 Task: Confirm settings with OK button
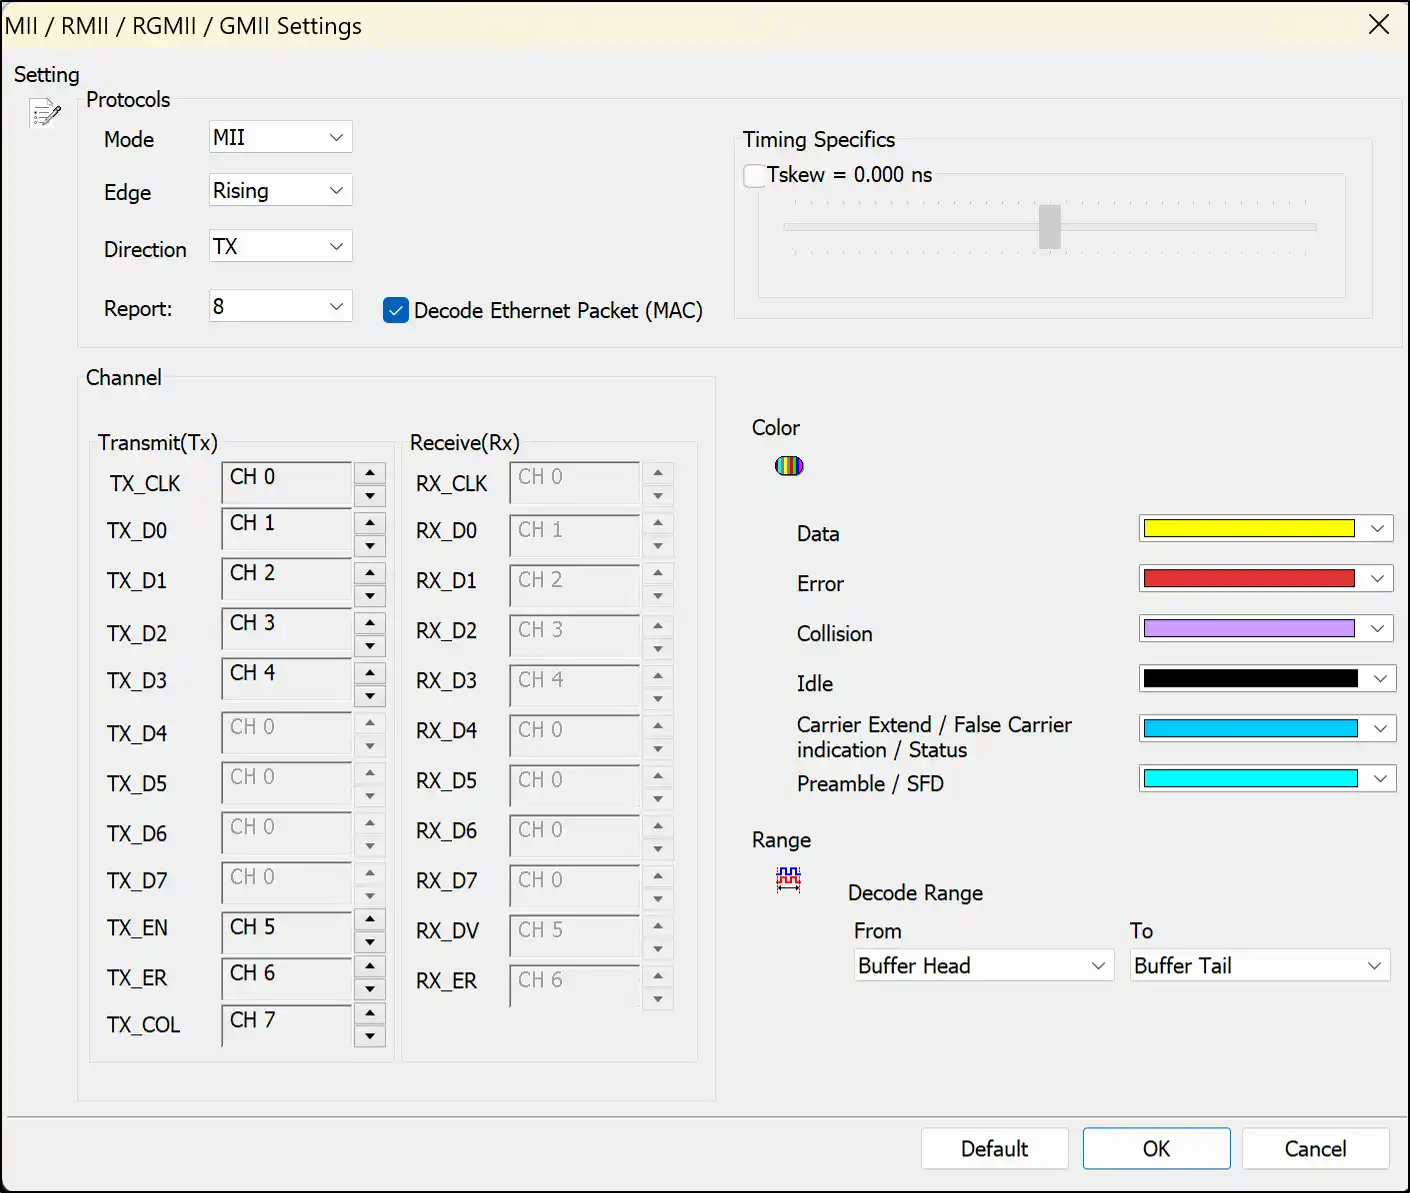[x=1156, y=1149]
